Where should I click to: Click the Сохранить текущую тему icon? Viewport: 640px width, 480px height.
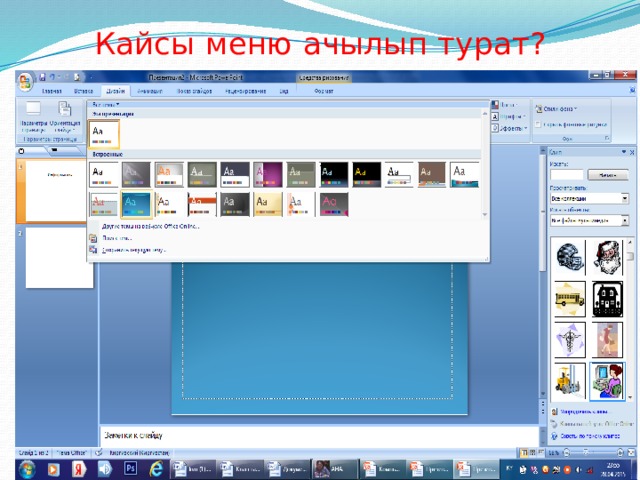(93, 250)
